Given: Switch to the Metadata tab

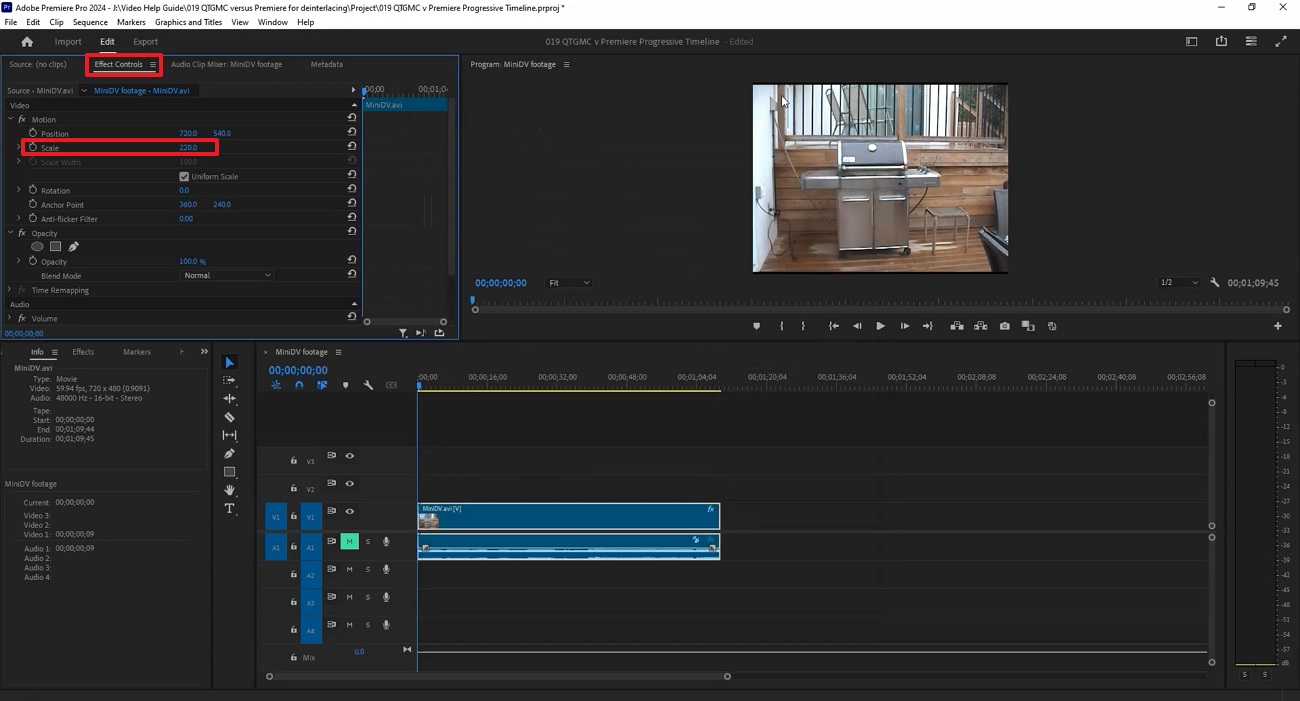Looking at the screenshot, I should [327, 64].
